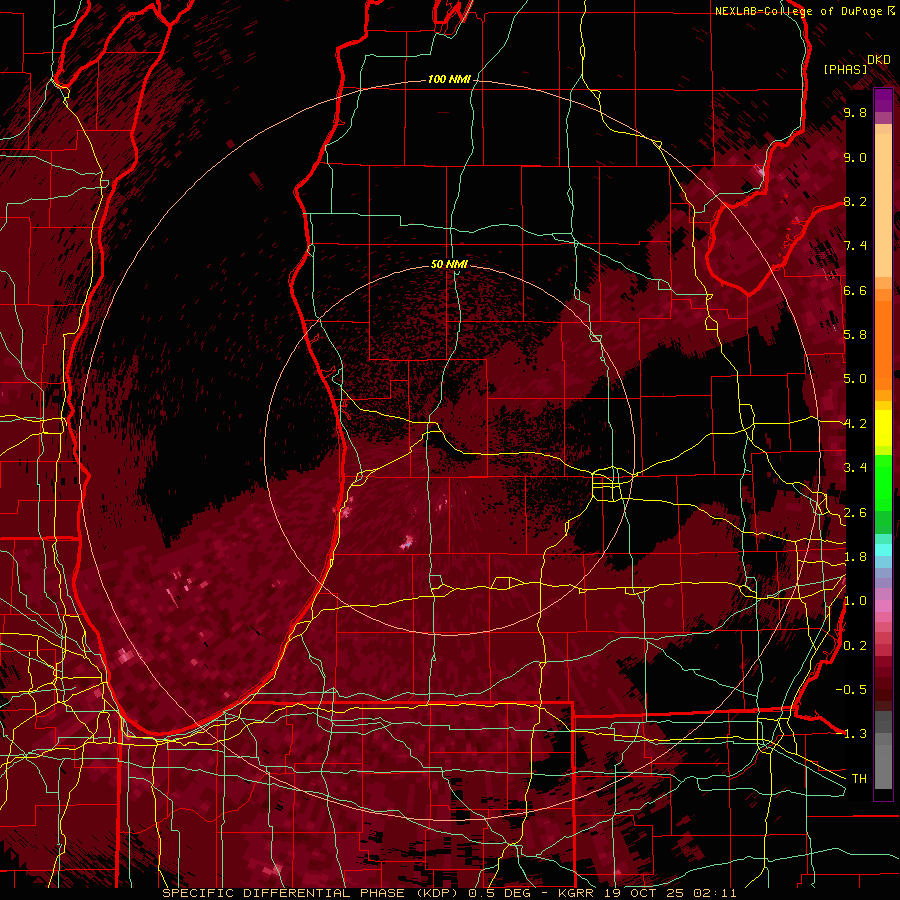This screenshot has height=900, width=900.
Task: Click the SPECIFIC DIFFERENTIAL PHASE (KDP) caption
Action: (313, 893)
